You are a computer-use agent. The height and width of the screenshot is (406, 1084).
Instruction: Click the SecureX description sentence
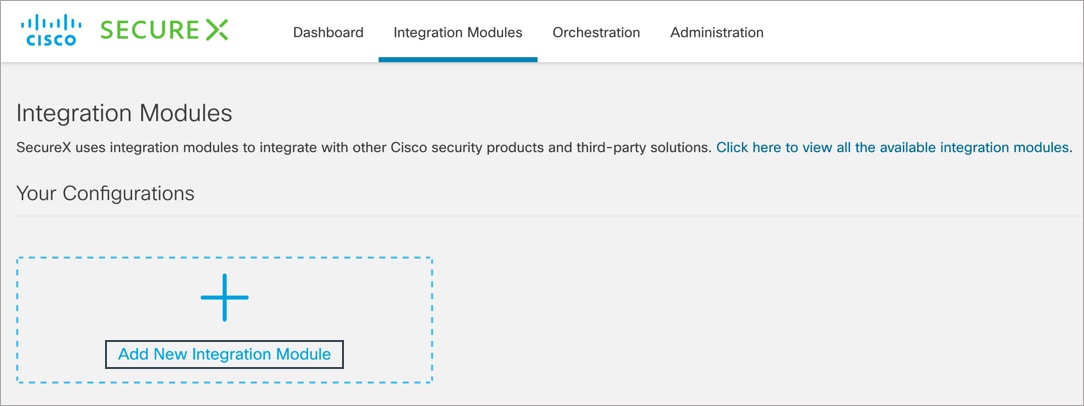pyautogui.click(x=364, y=147)
